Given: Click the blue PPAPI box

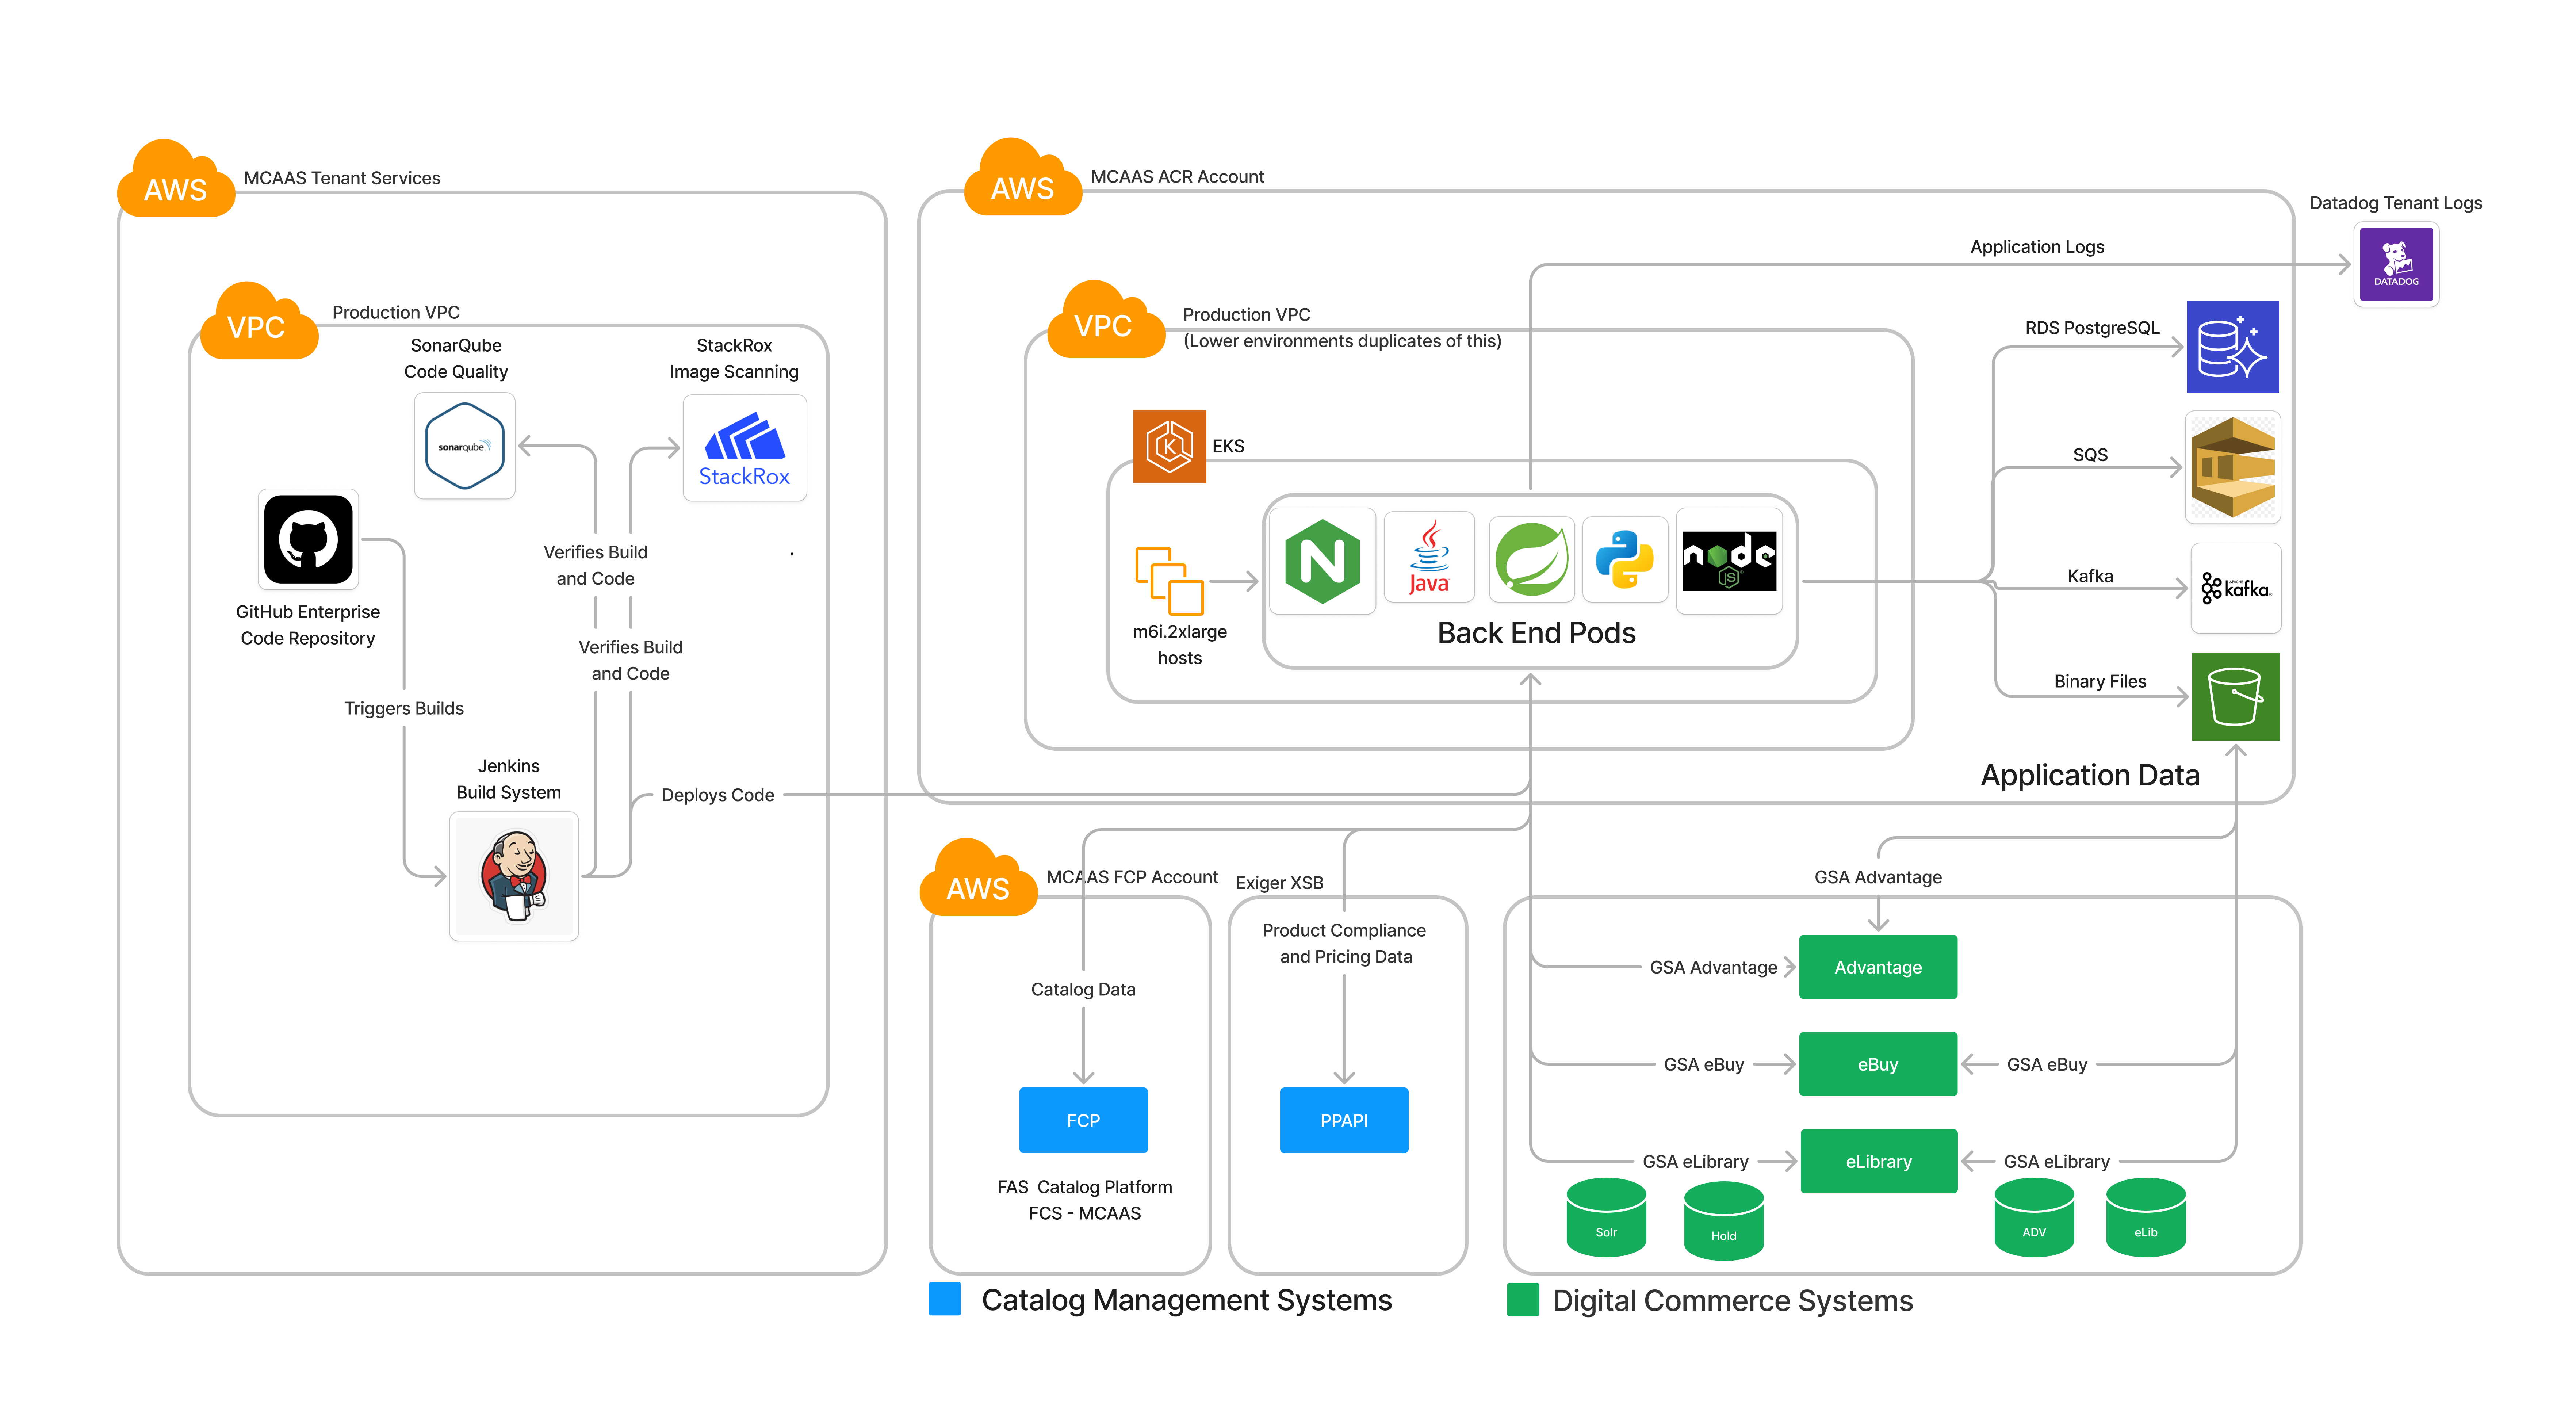Looking at the screenshot, I should [x=1344, y=1120].
